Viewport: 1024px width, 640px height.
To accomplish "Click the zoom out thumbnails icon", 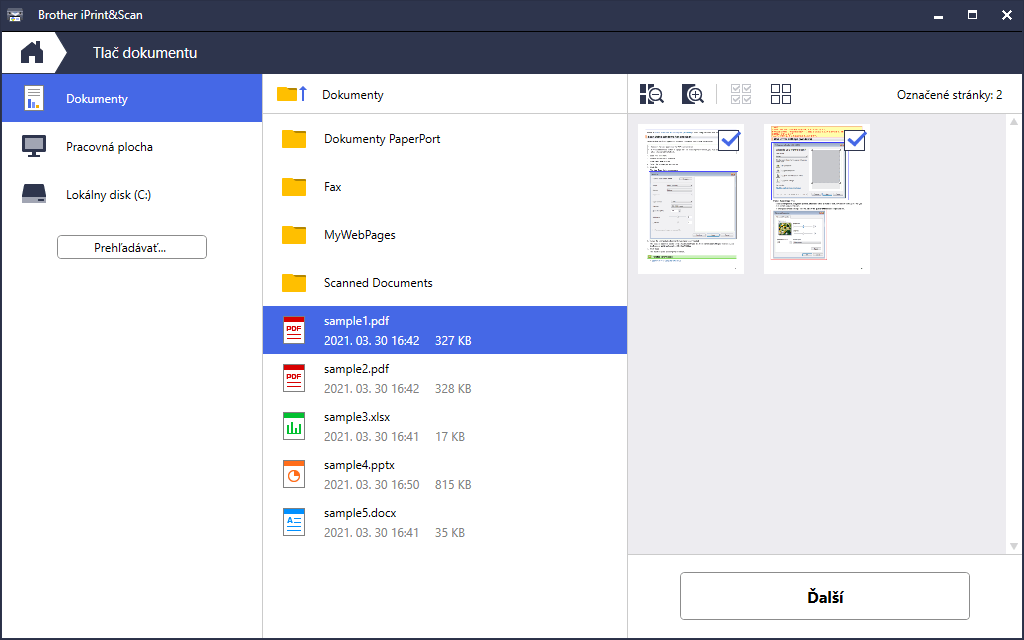I will (652, 95).
